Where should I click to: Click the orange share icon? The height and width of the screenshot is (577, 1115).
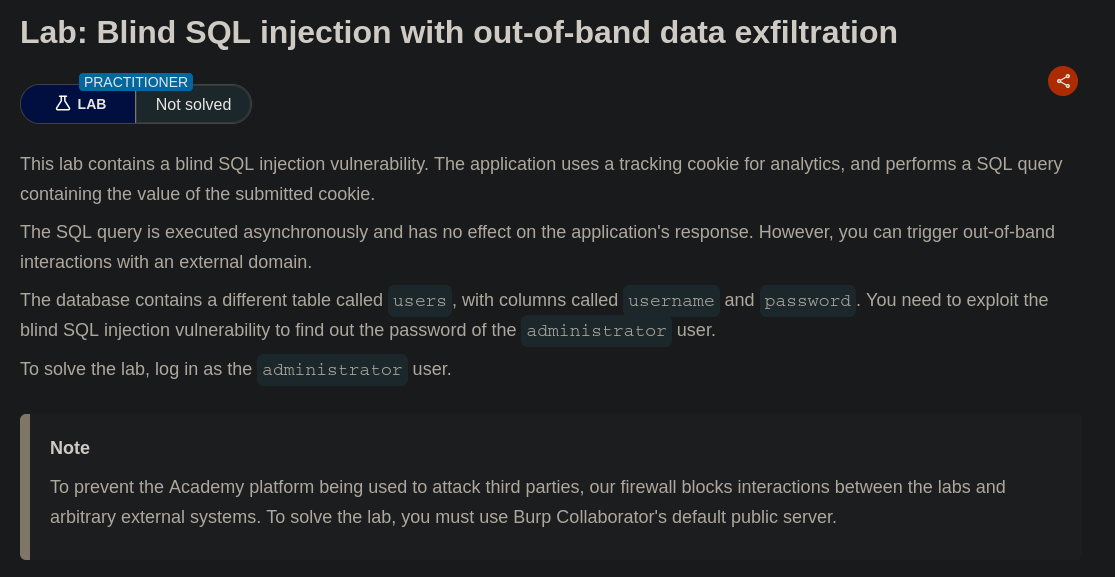point(1062,81)
